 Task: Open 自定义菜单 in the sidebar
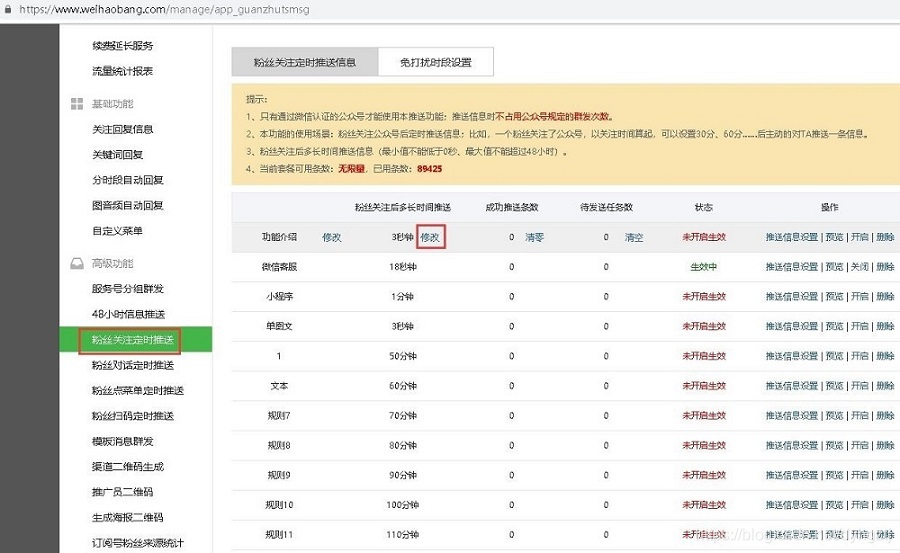(117, 231)
